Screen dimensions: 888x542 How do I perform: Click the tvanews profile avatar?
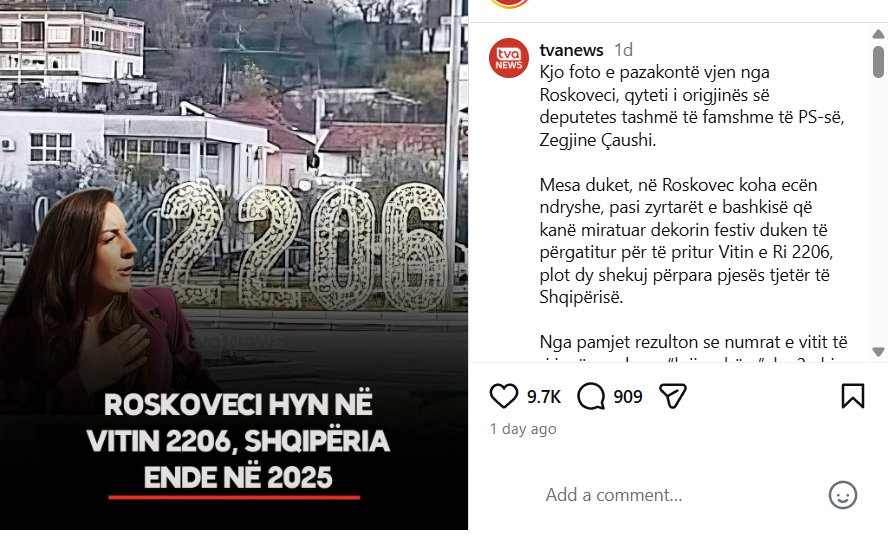click(x=509, y=58)
